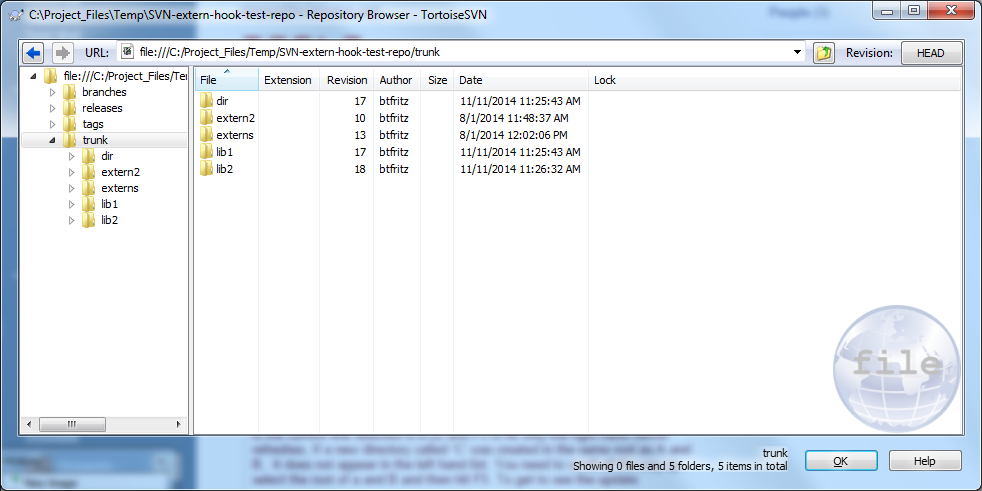
Task: Click lib1 folder icon in file list
Action: click(207, 152)
